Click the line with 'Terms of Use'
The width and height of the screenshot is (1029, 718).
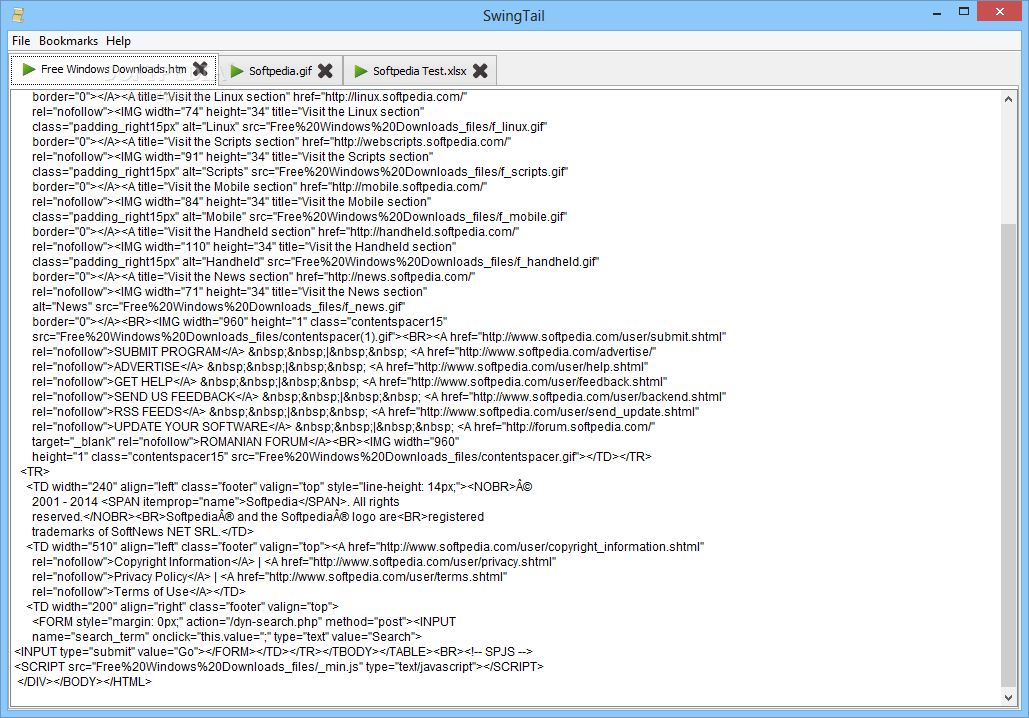coord(138,592)
